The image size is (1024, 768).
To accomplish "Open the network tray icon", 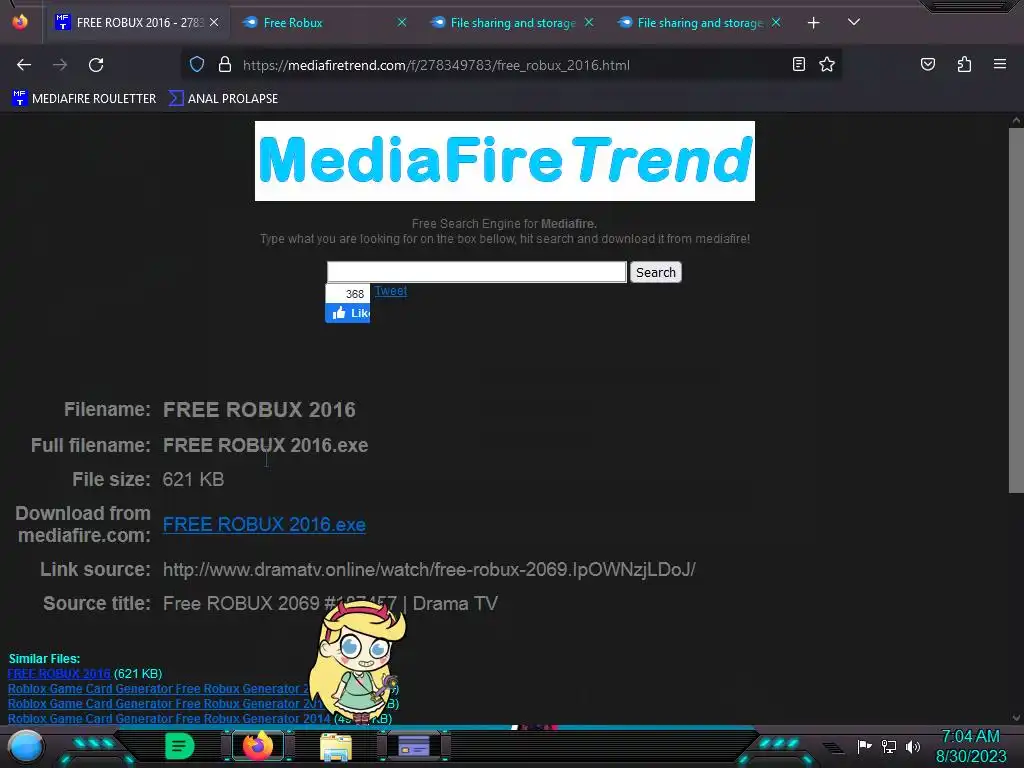I will [x=889, y=746].
